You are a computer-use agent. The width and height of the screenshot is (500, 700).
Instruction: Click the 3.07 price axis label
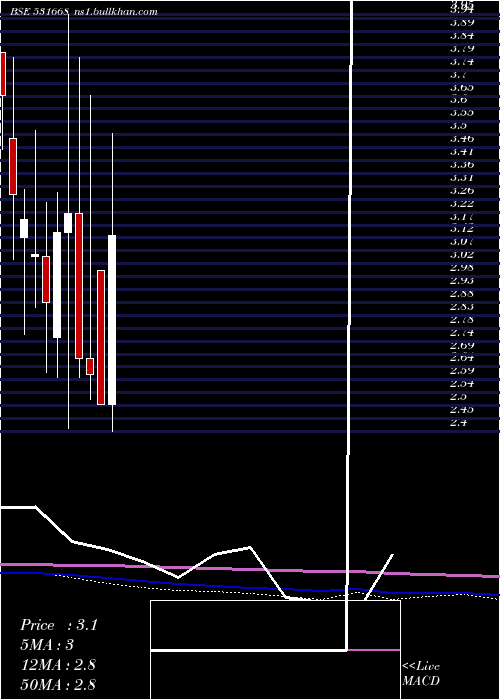tap(462, 242)
